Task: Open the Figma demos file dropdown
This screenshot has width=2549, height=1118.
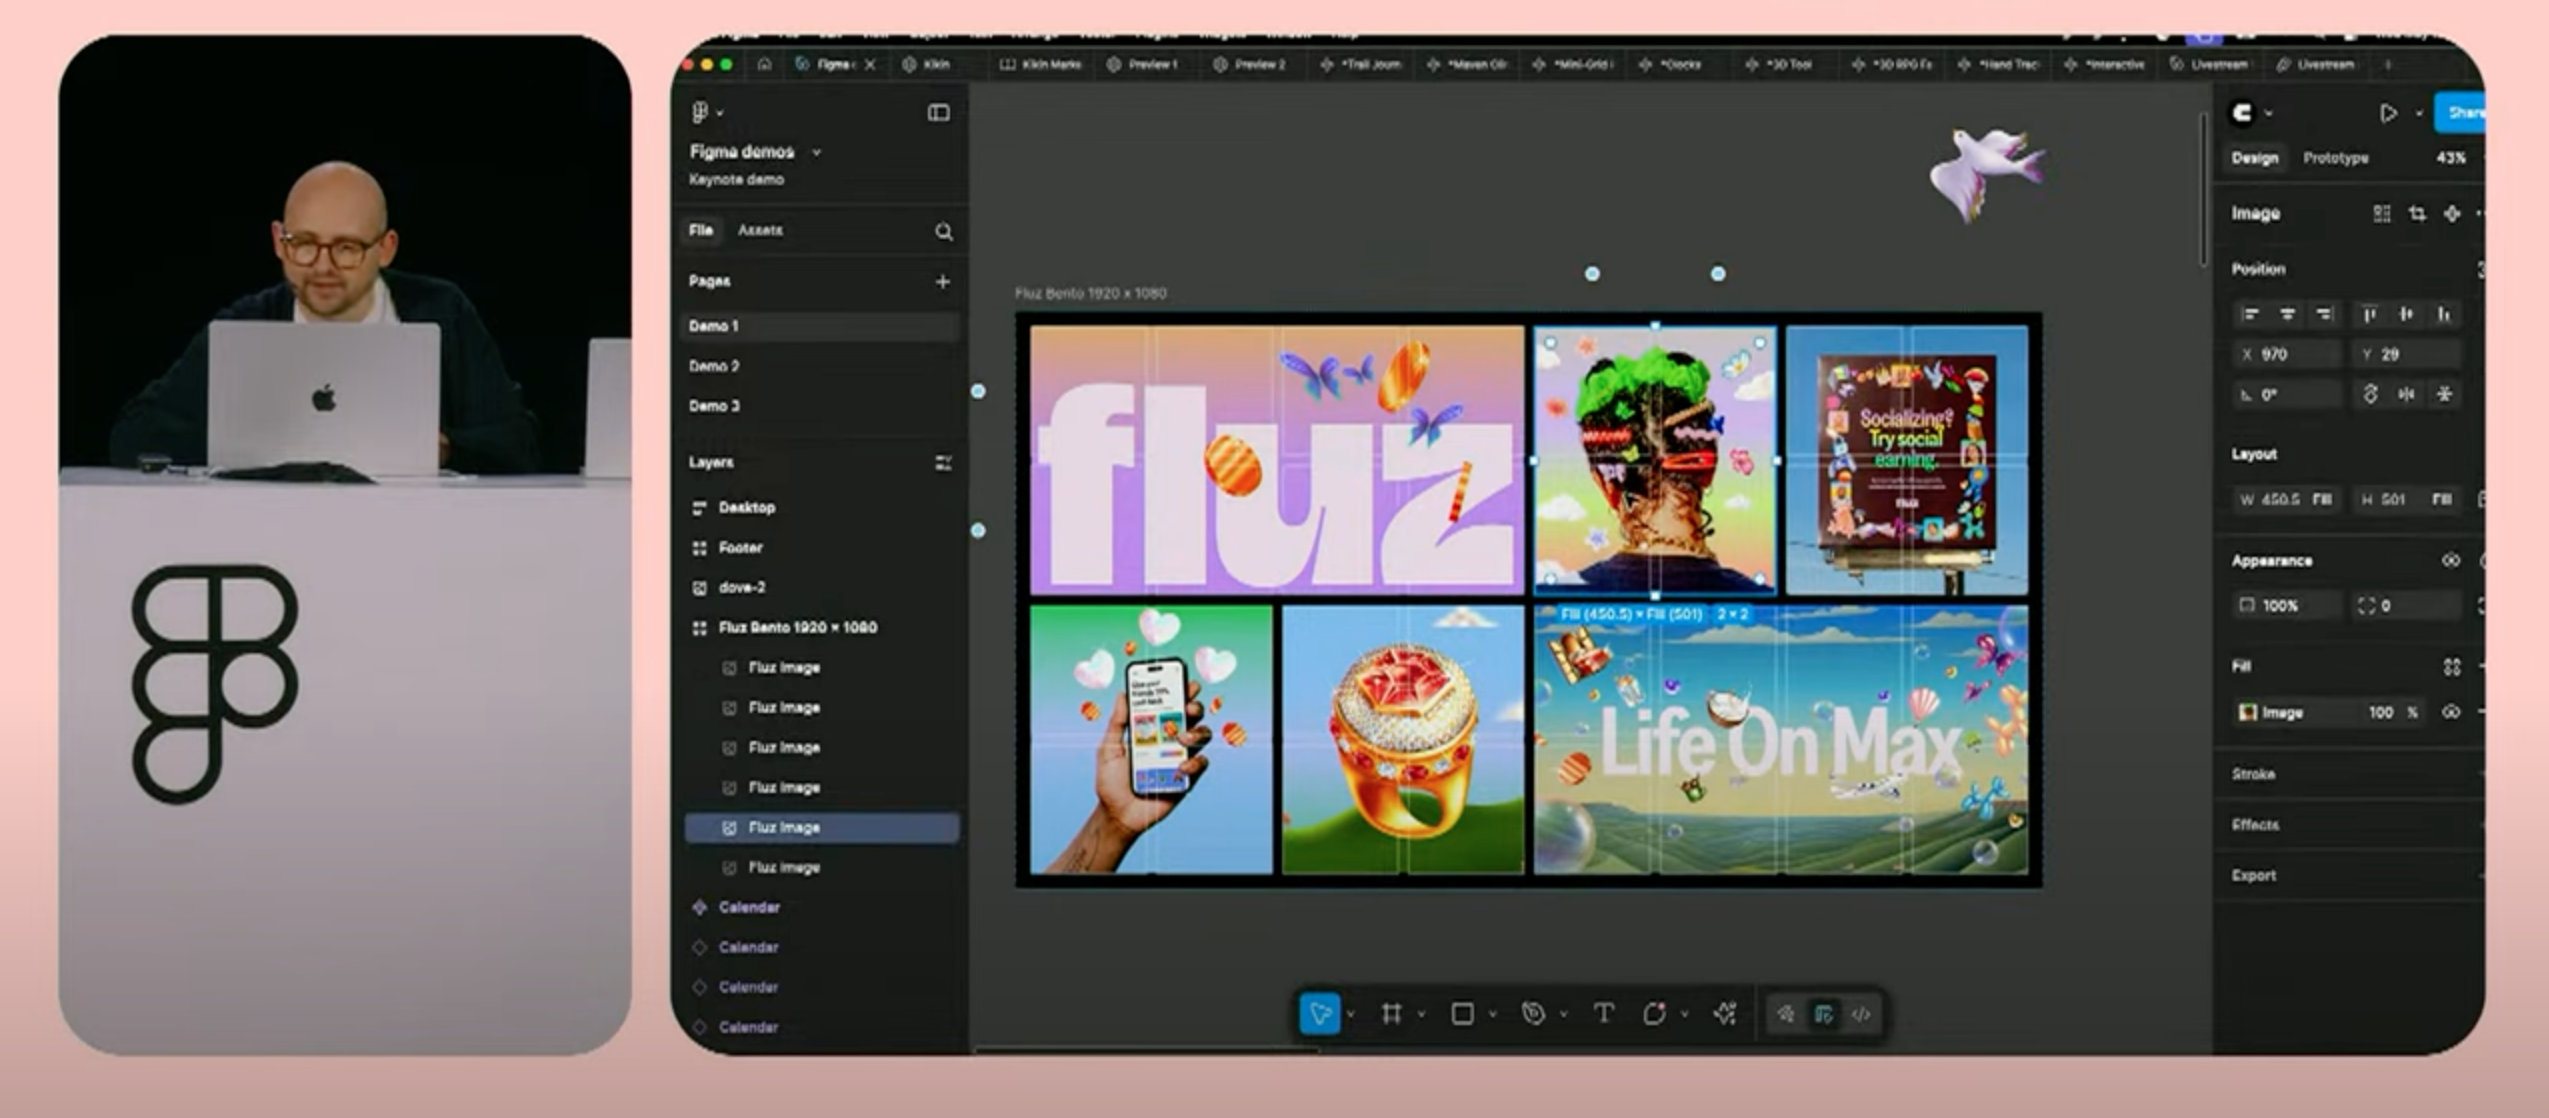Action: (816, 152)
